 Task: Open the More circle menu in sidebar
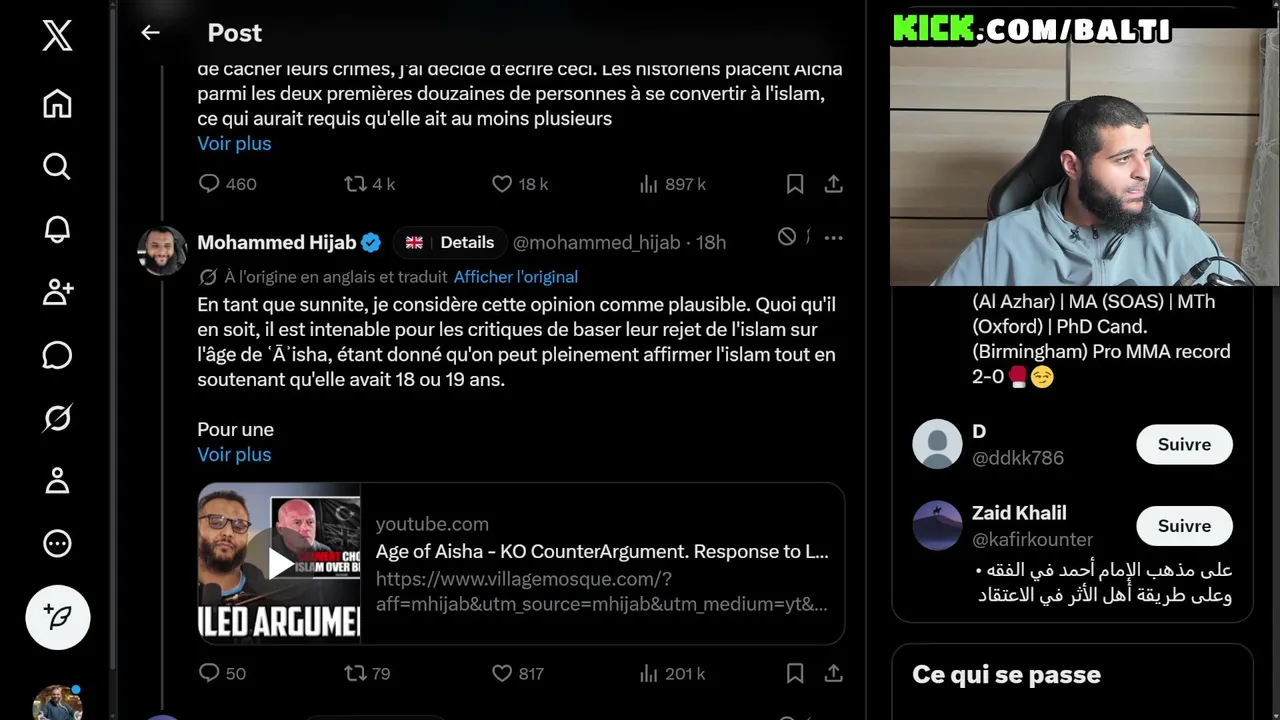point(57,544)
